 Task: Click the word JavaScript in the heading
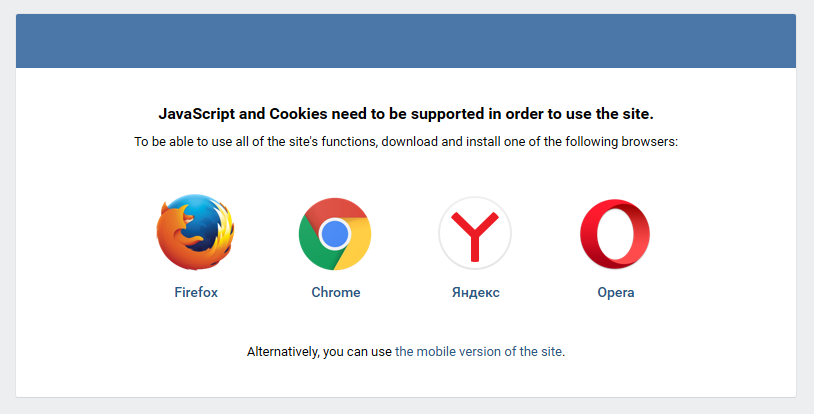click(197, 114)
